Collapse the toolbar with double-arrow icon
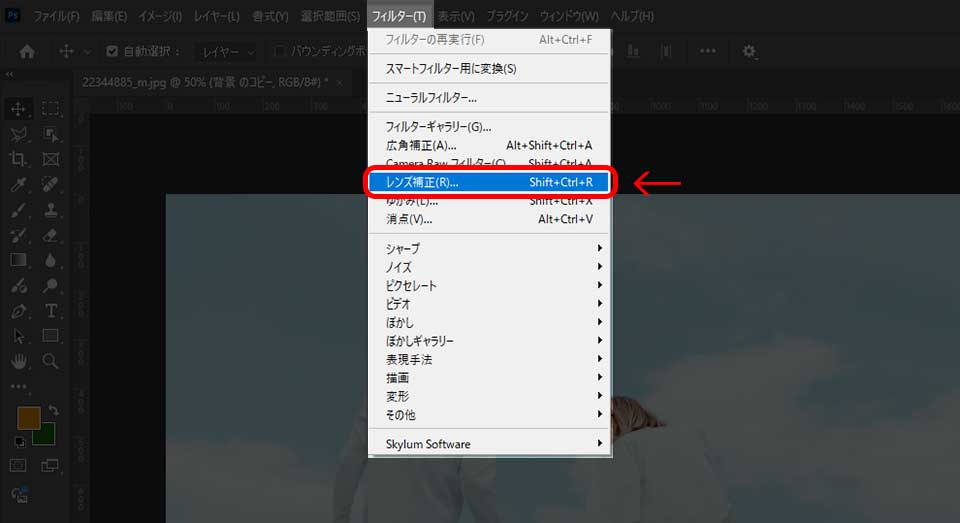Viewport: 960px width, 523px height. tap(9, 74)
